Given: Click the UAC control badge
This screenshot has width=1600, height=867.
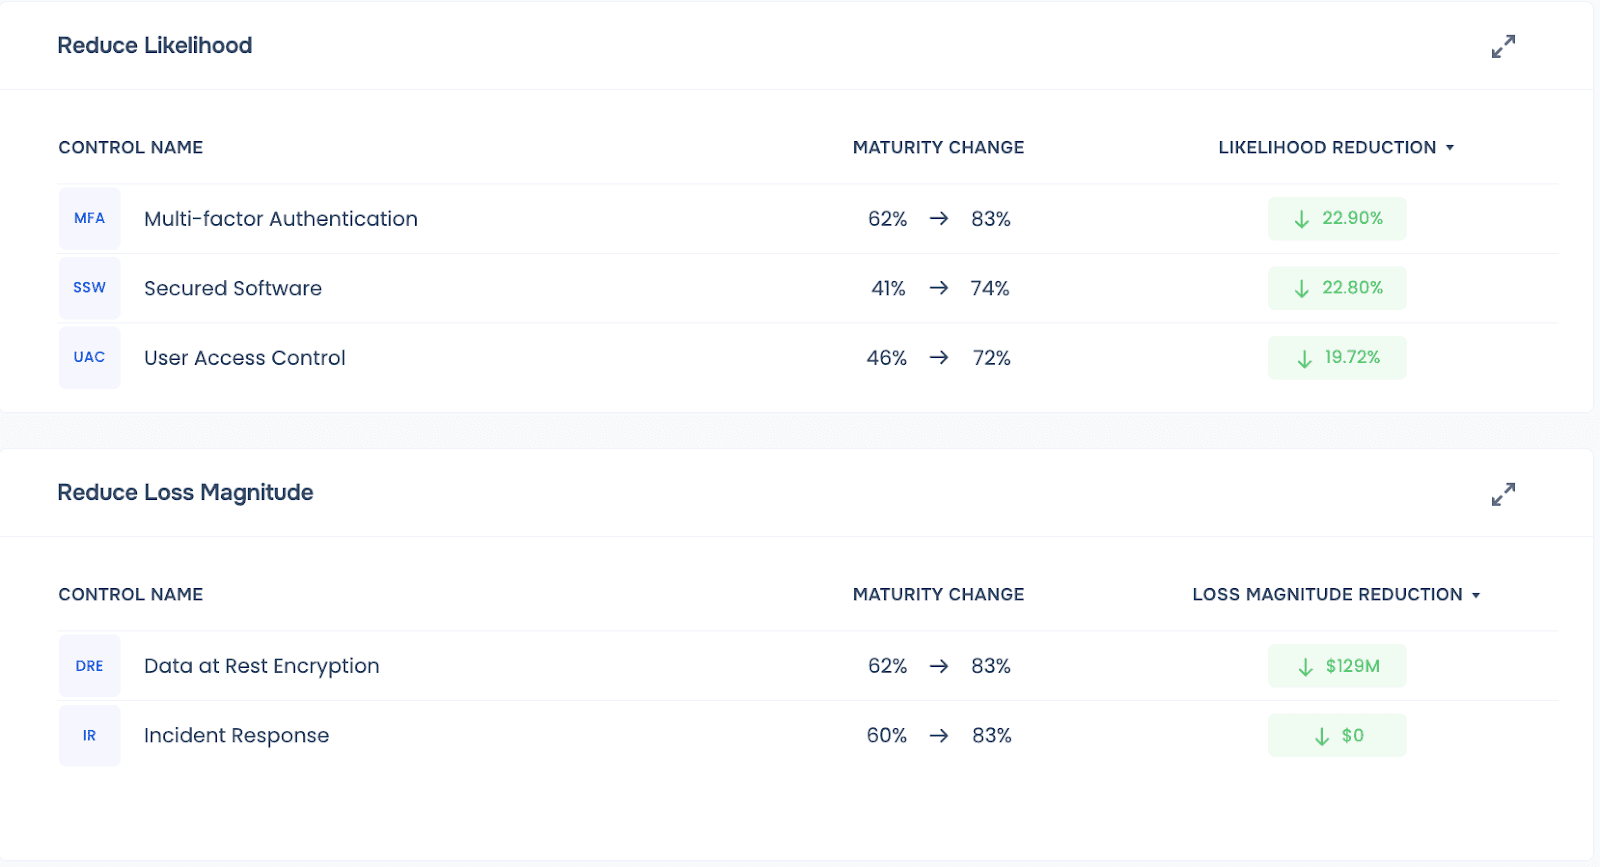Looking at the screenshot, I should 89,357.
